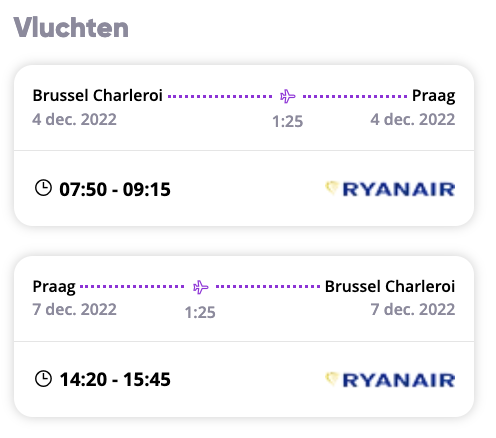Click the 1:25 duration on return flight
The image size is (496, 438).
point(200,313)
